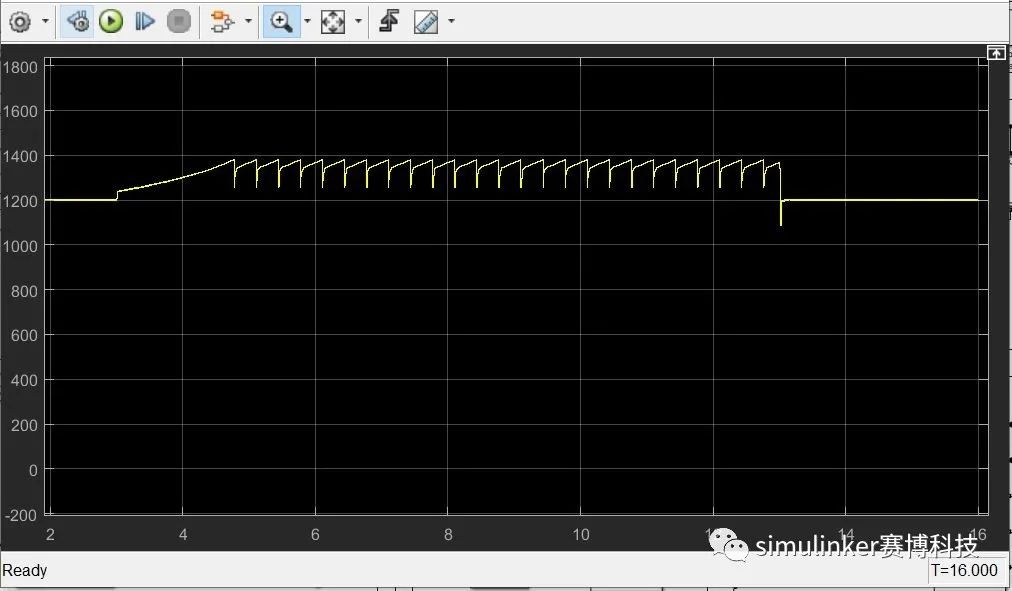The width and height of the screenshot is (1012, 591).
Task: Open the Cursor Measurements ruler tool
Action: [424, 20]
